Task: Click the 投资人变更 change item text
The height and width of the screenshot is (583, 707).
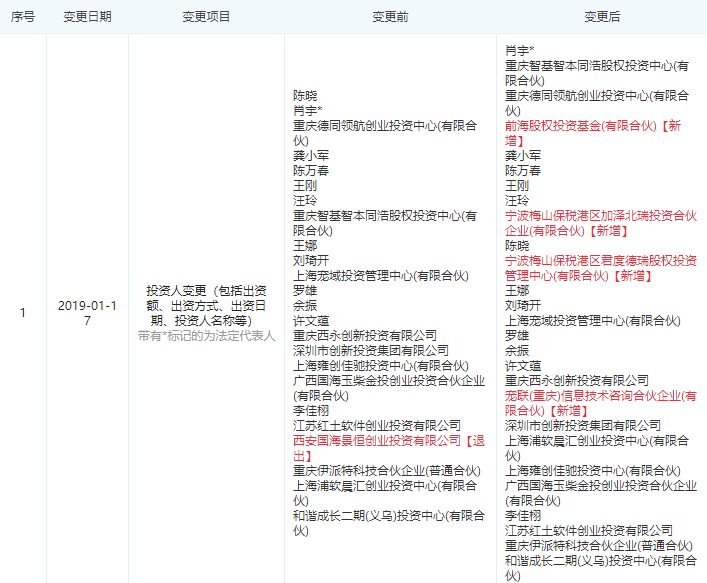Action: [x=206, y=305]
